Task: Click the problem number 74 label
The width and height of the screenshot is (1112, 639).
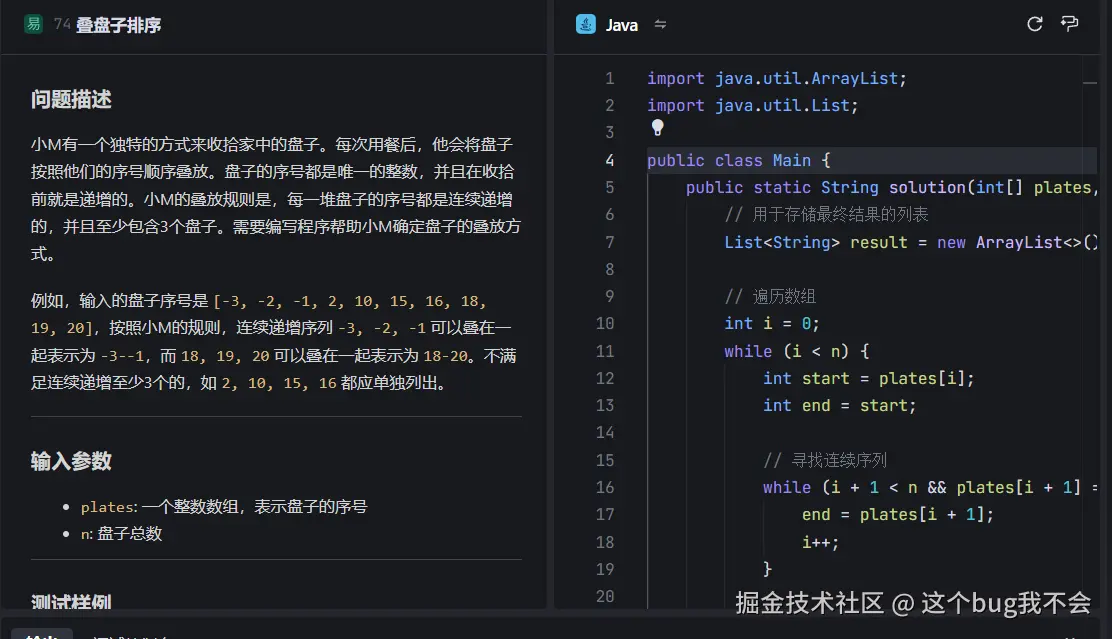Action: click(62, 21)
